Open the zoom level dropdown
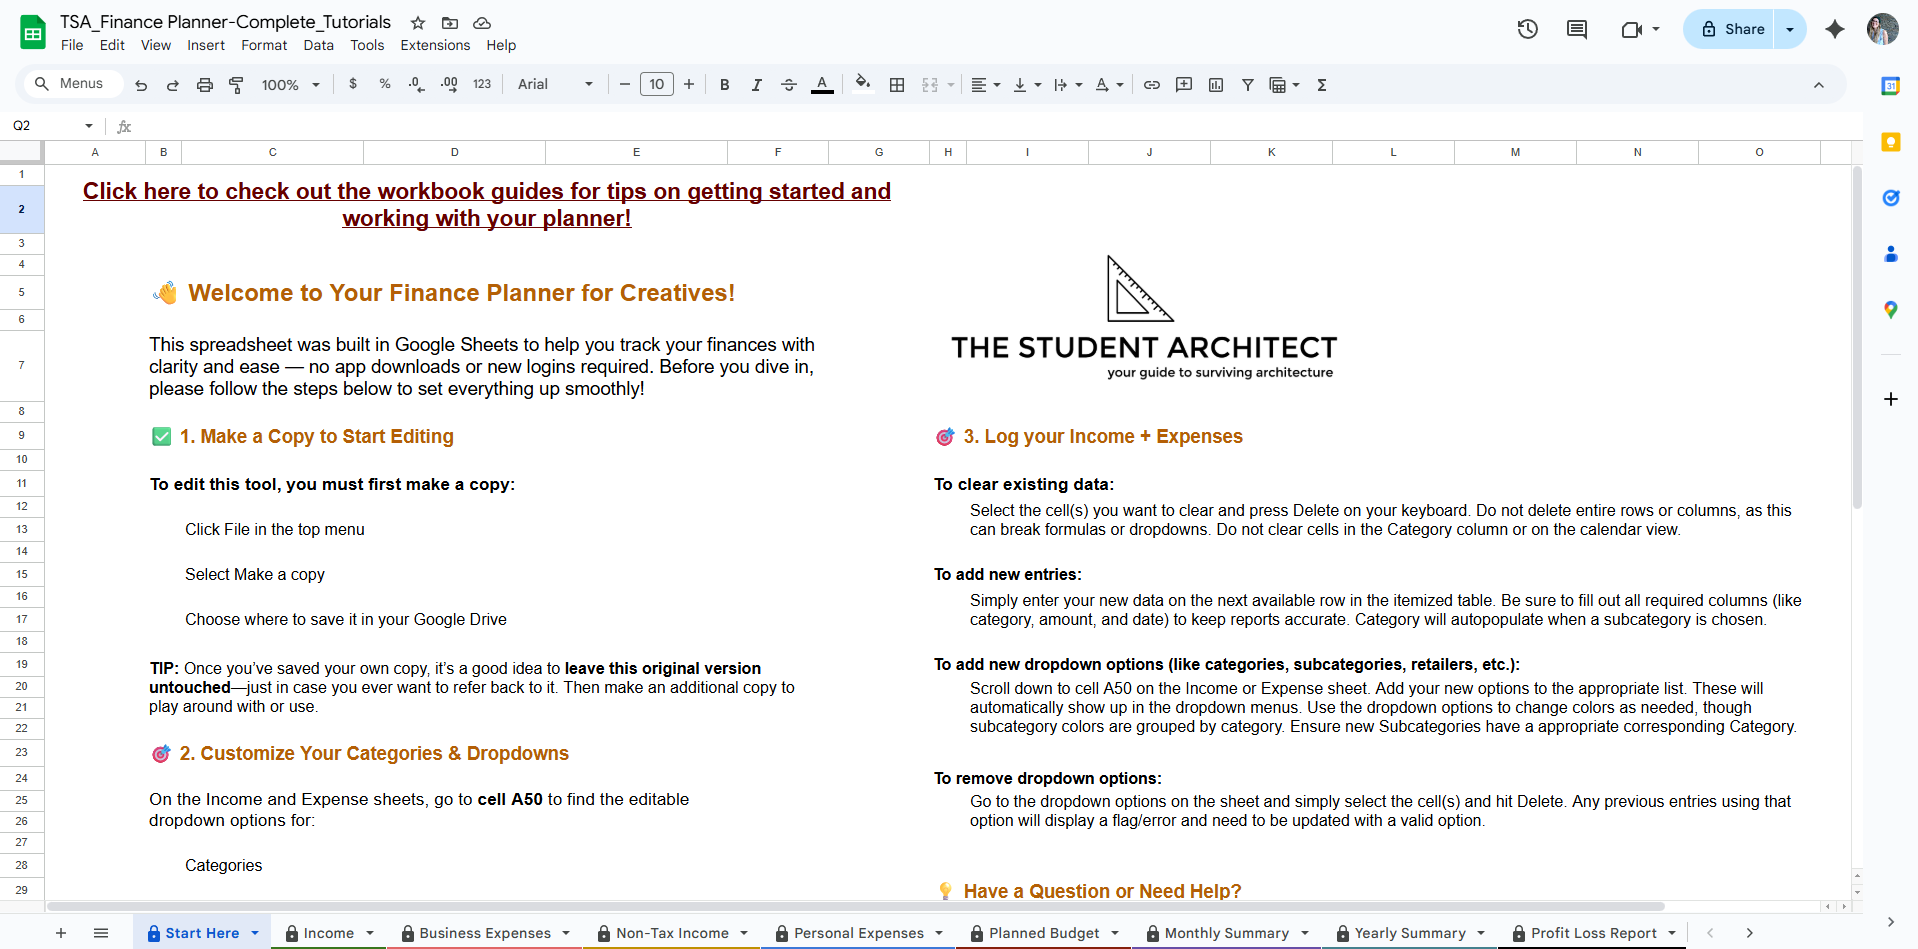The width and height of the screenshot is (1918, 949). (x=290, y=85)
